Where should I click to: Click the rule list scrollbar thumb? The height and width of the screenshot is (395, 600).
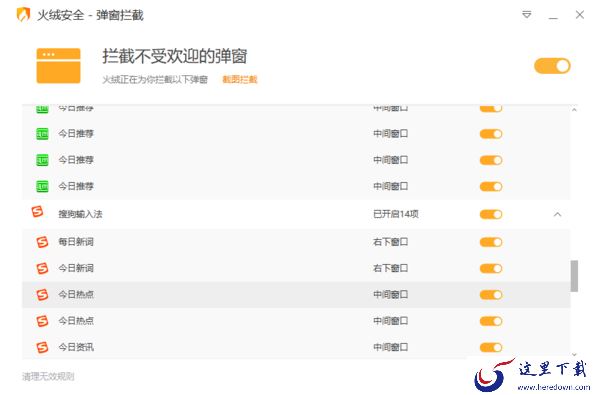pos(574,276)
